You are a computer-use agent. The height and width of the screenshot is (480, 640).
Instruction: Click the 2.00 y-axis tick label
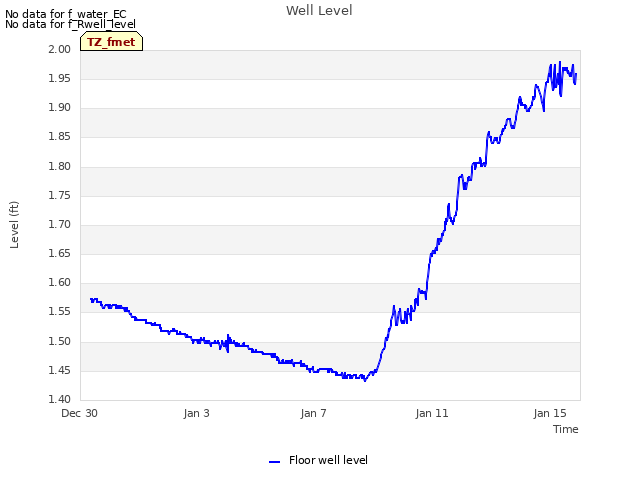coord(60,49)
